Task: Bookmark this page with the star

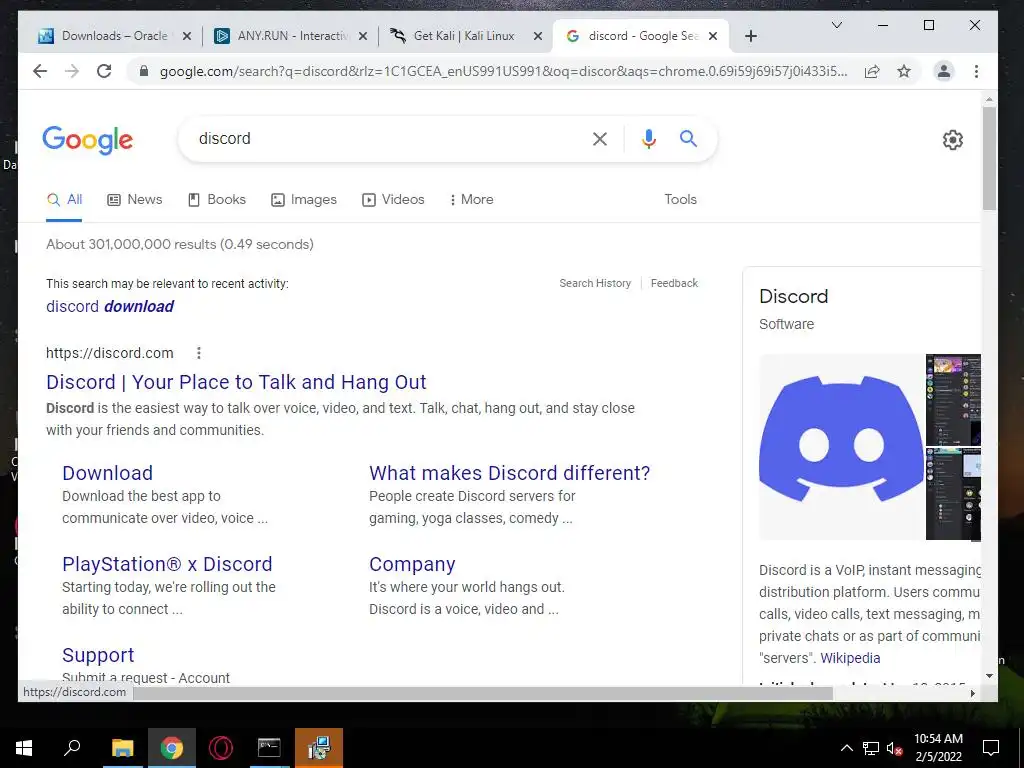Action: [x=904, y=71]
